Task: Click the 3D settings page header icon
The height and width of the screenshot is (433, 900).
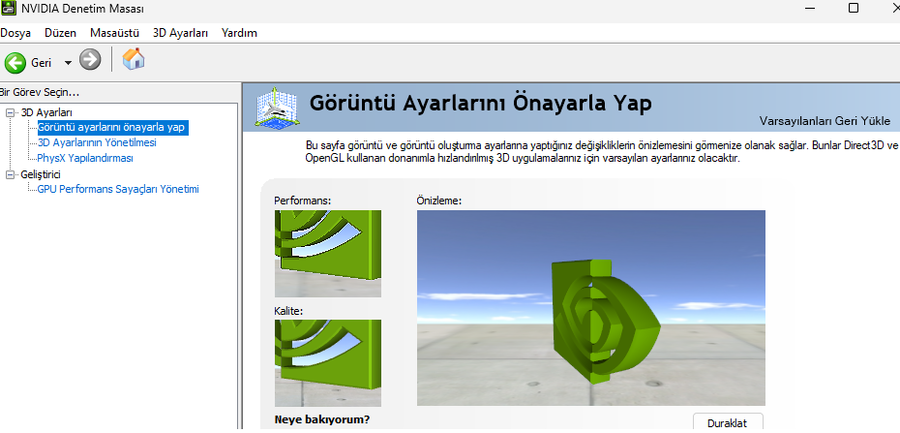Action: pyautogui.click(x=277, y=107)
